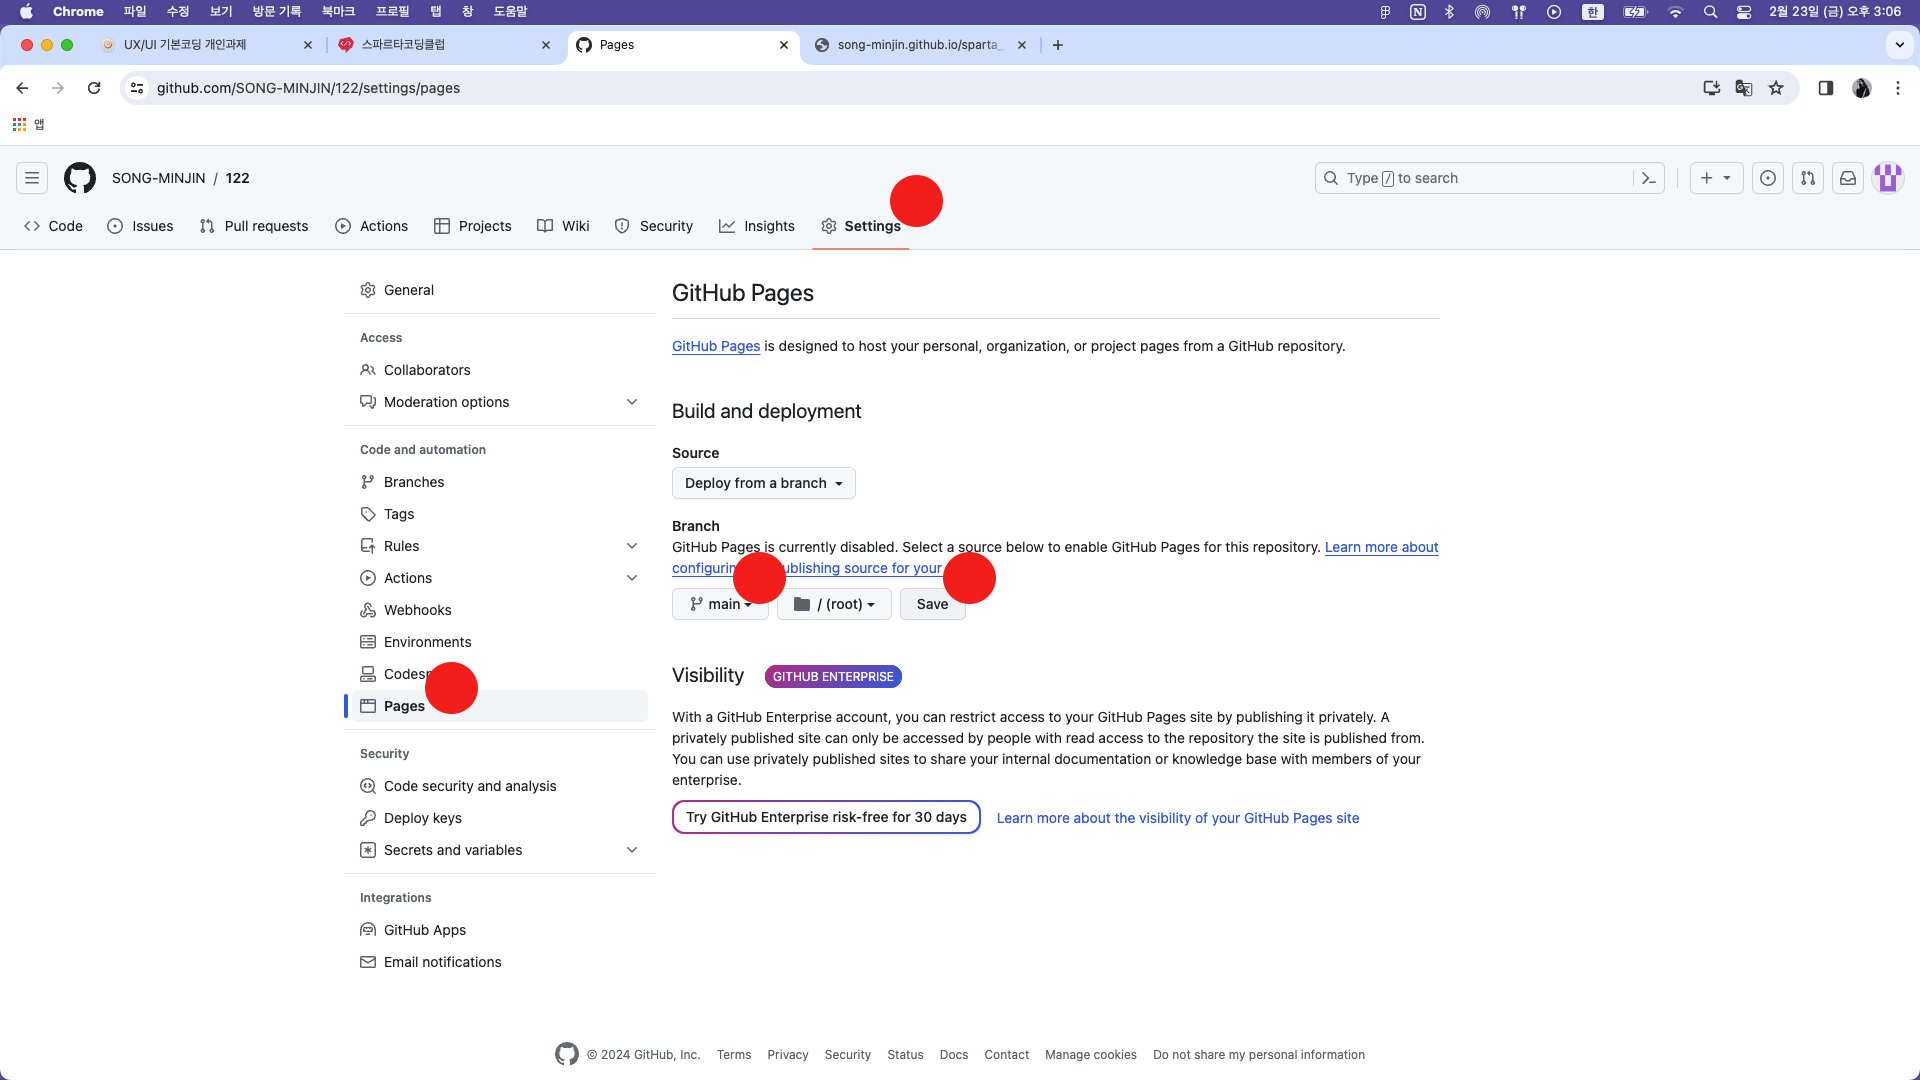Expand the Rules sidebar section
The width and height of the screenshot is (1920, 1080).
coord(500,546)
